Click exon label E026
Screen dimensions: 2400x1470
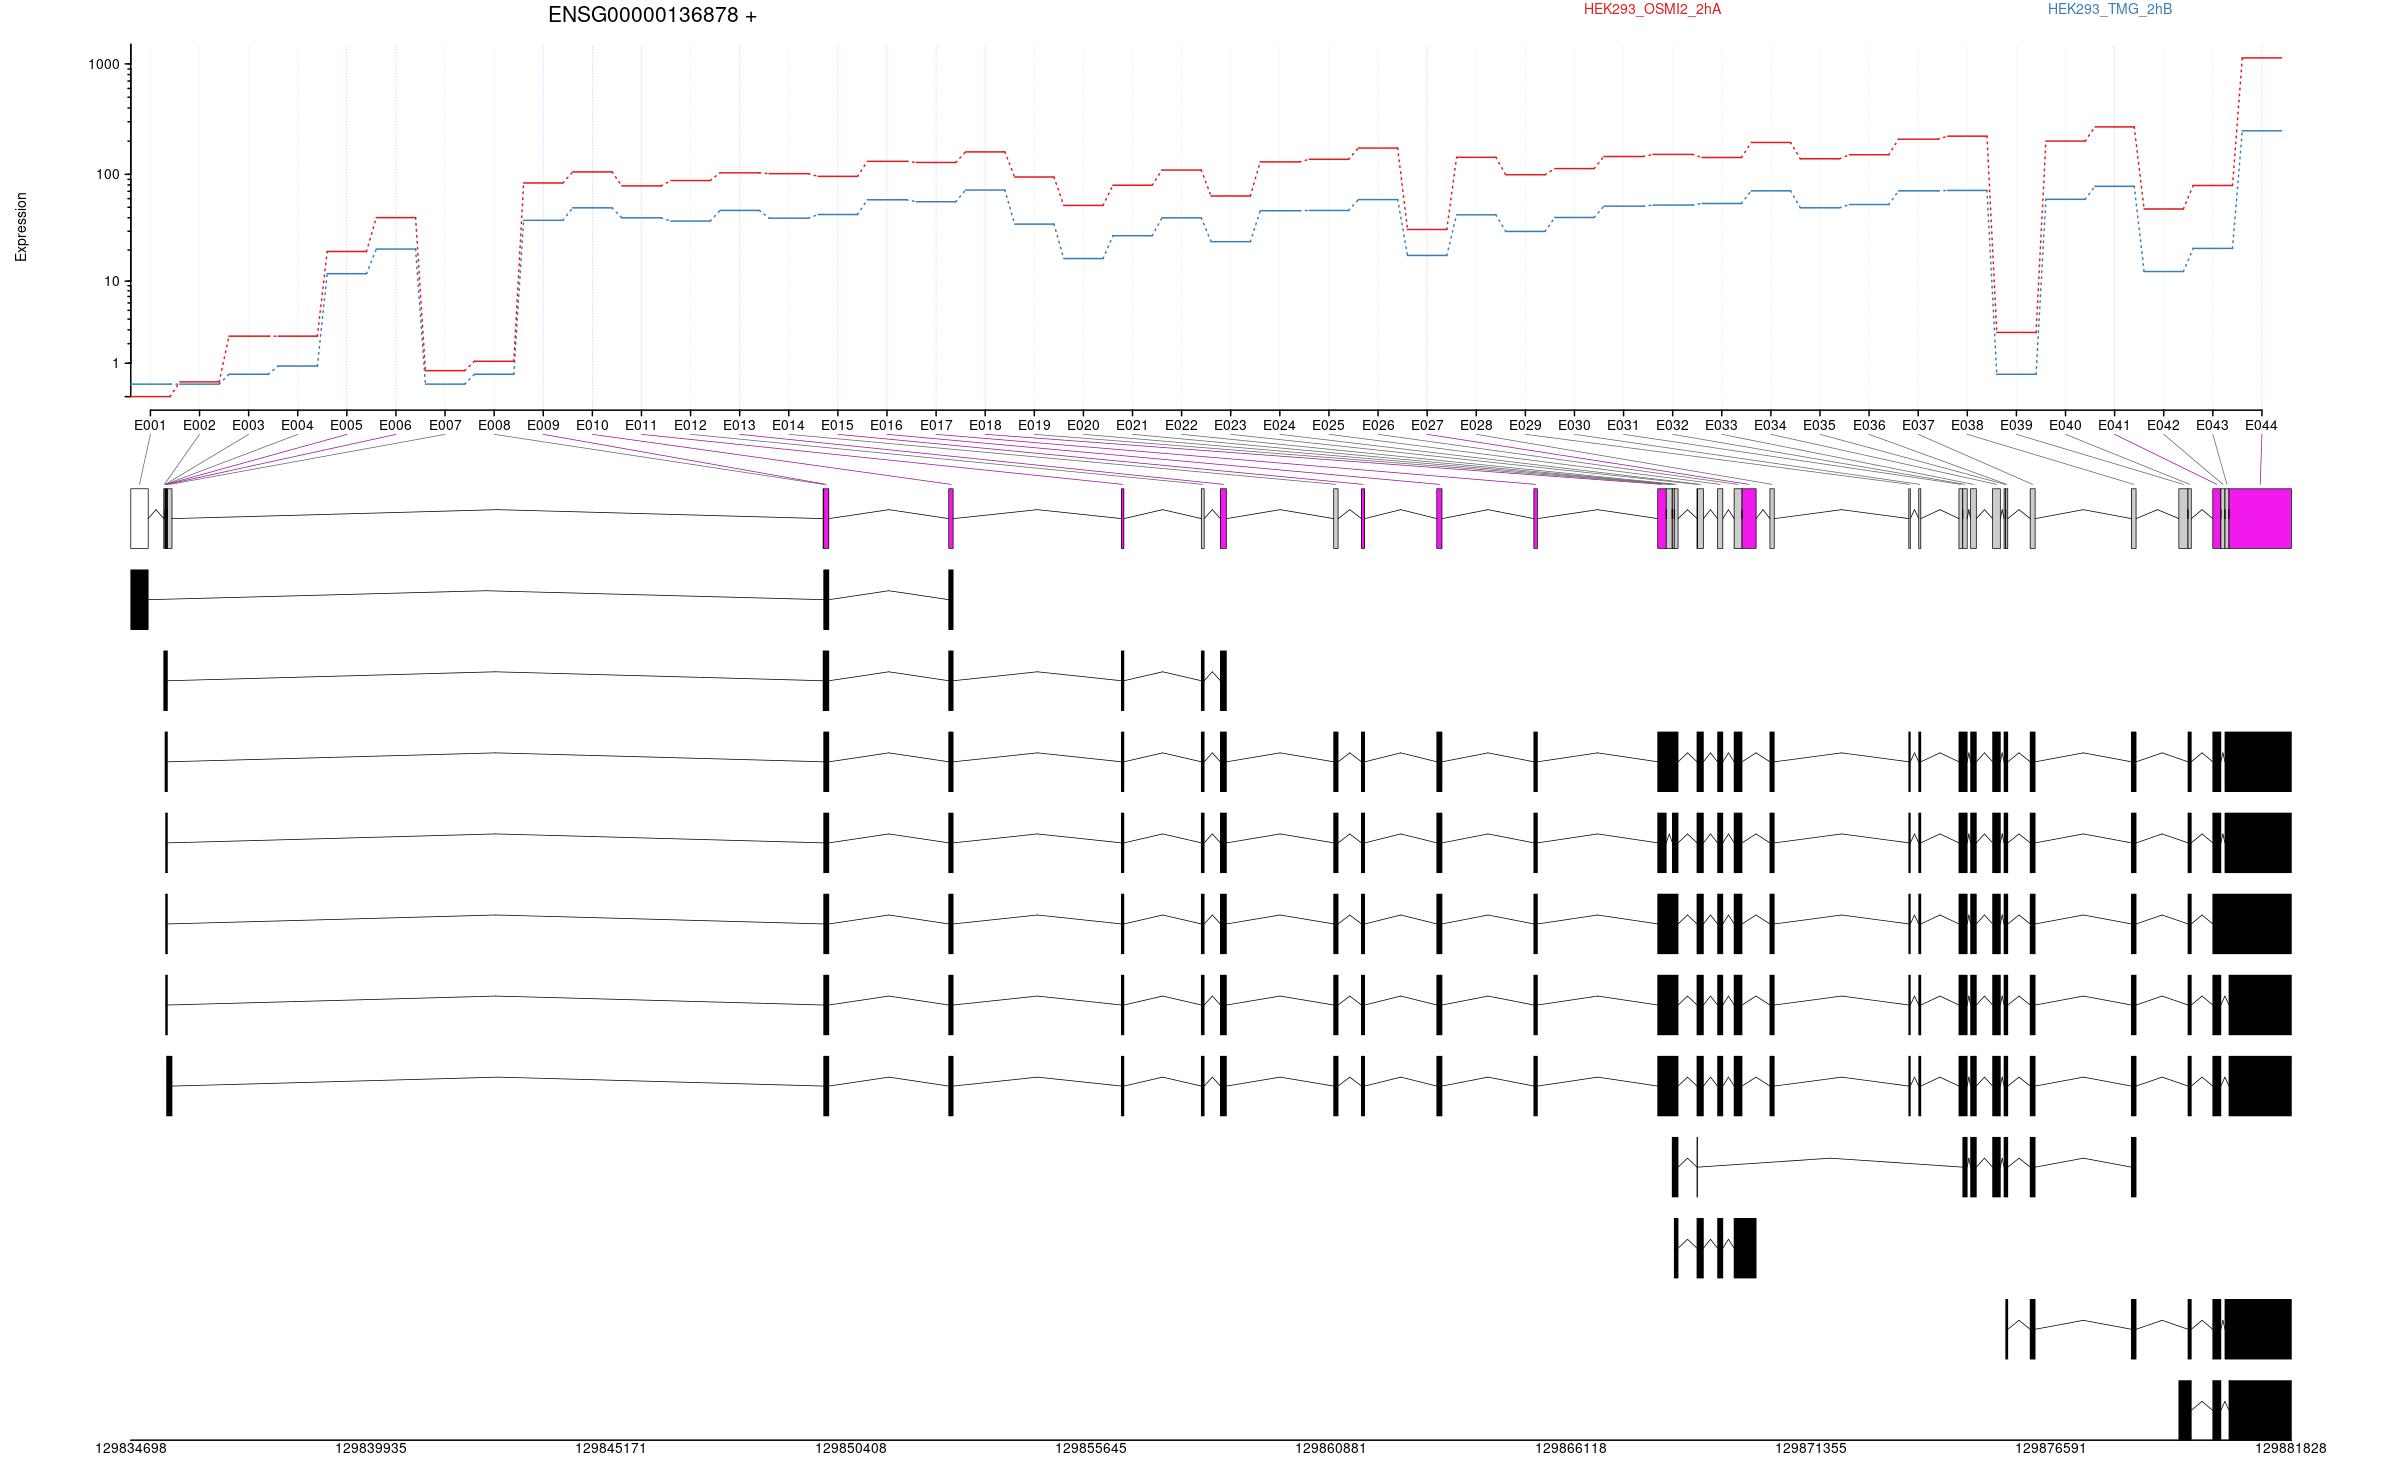pos(1378,425)
